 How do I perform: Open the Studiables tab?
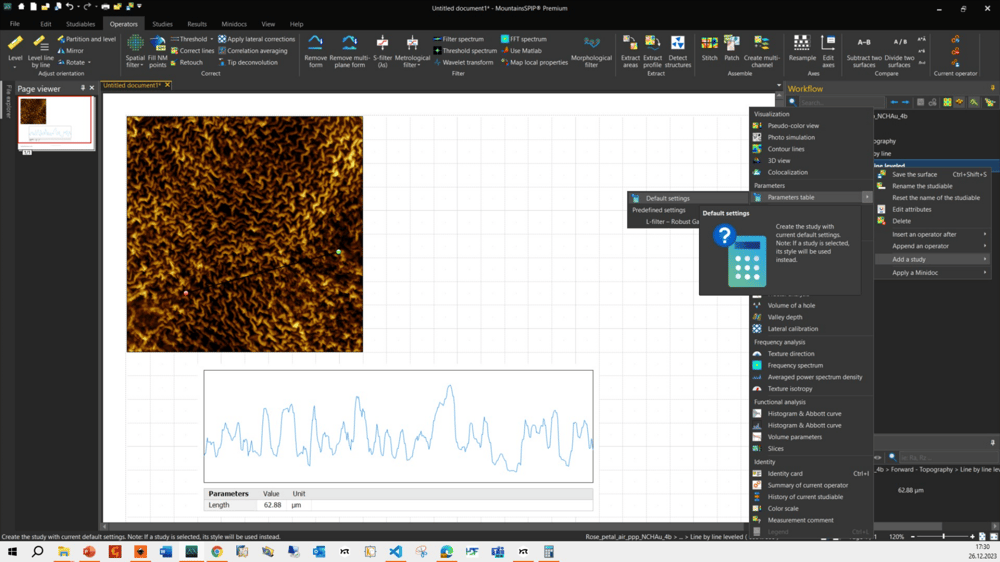(80, 24)
